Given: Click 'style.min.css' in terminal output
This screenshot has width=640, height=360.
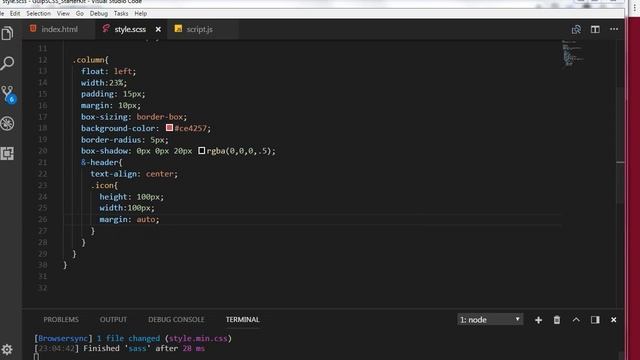Looking at the screenshot, I should 198,338.
